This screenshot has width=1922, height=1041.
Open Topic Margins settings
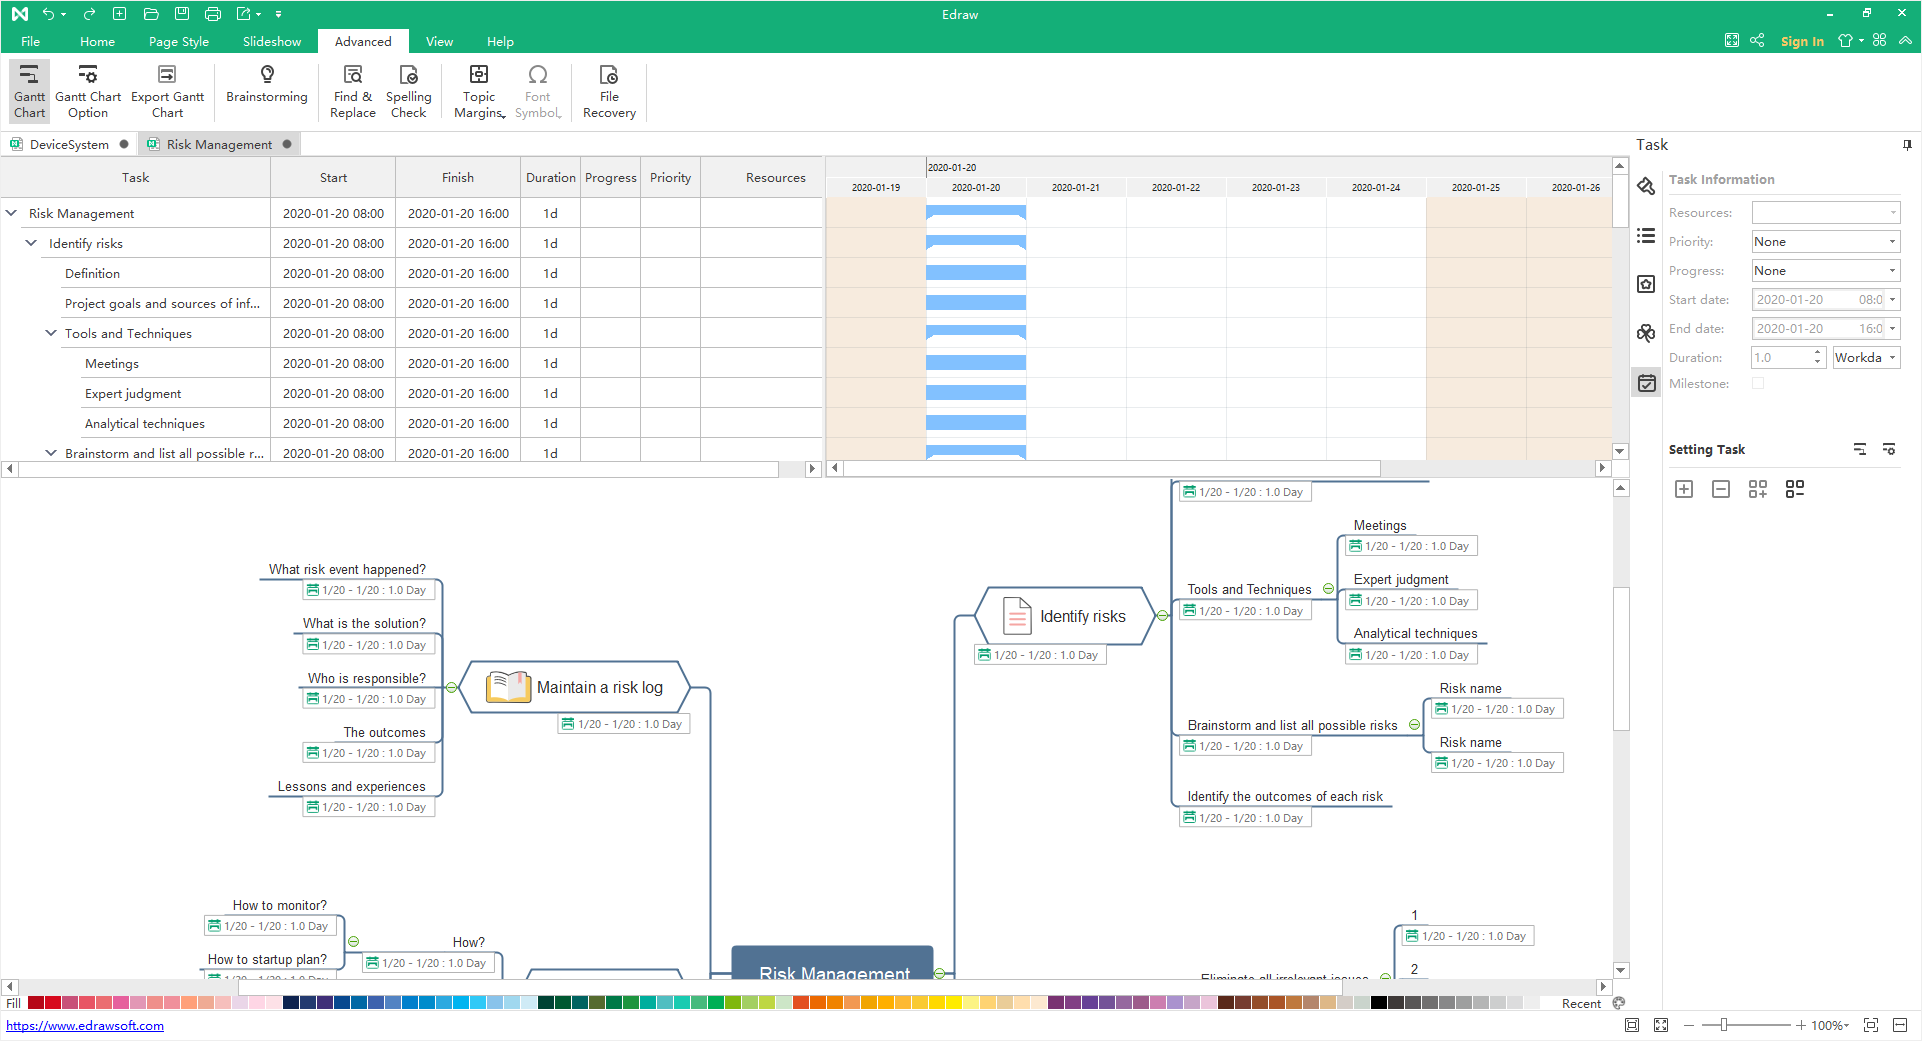pos(479,92)
